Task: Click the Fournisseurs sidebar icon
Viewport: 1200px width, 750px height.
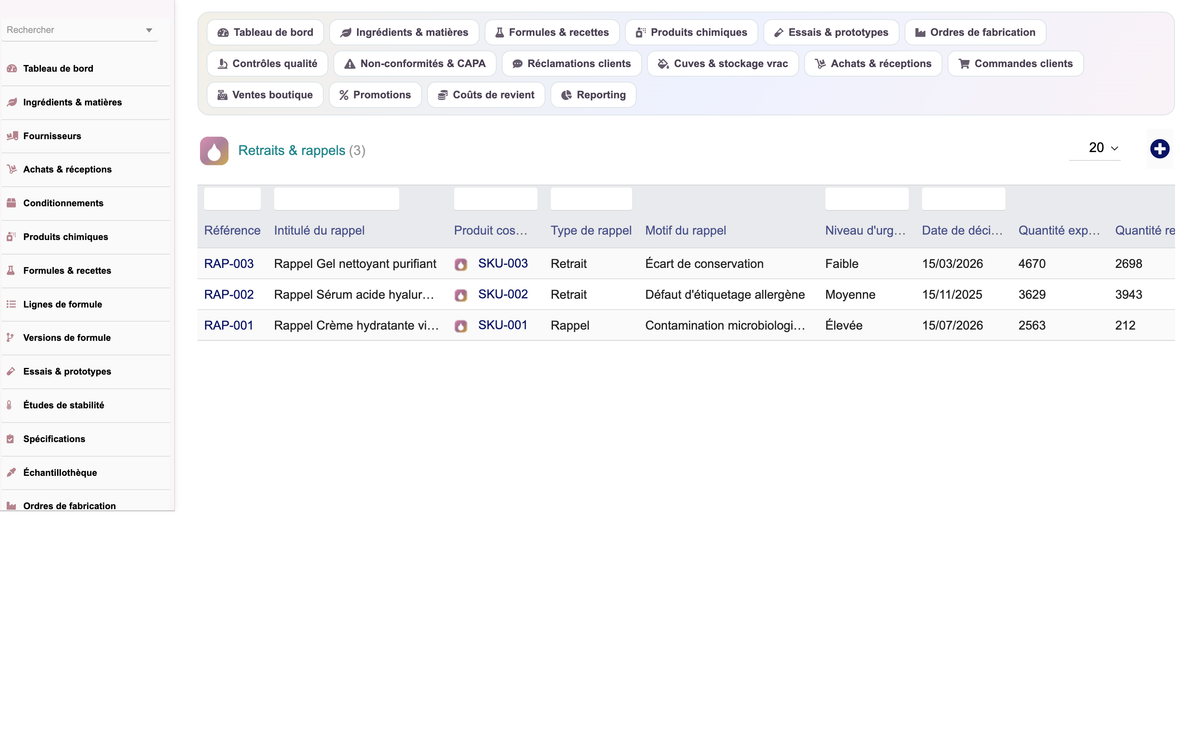Action: click(12, 136)
